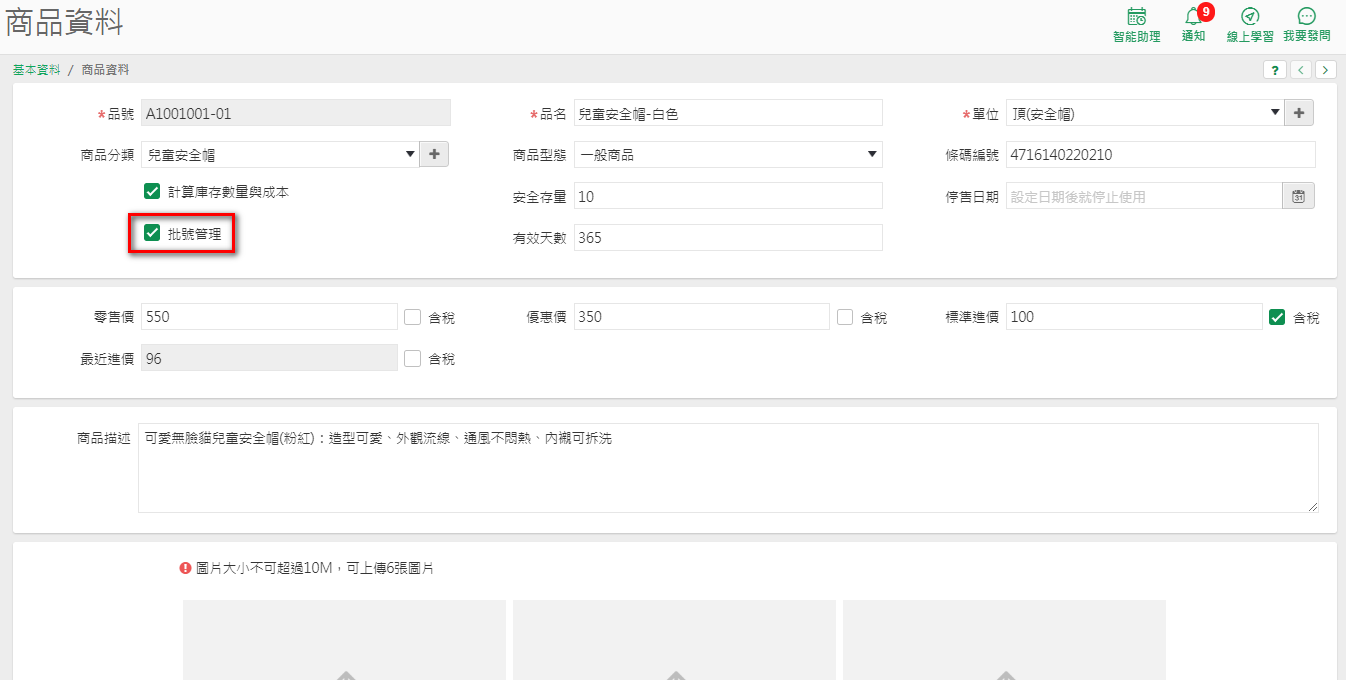The width and height of the screenshot is (1346, 680).
Task: Click the 零售價 input field
Action: click(x=269, y=317)
